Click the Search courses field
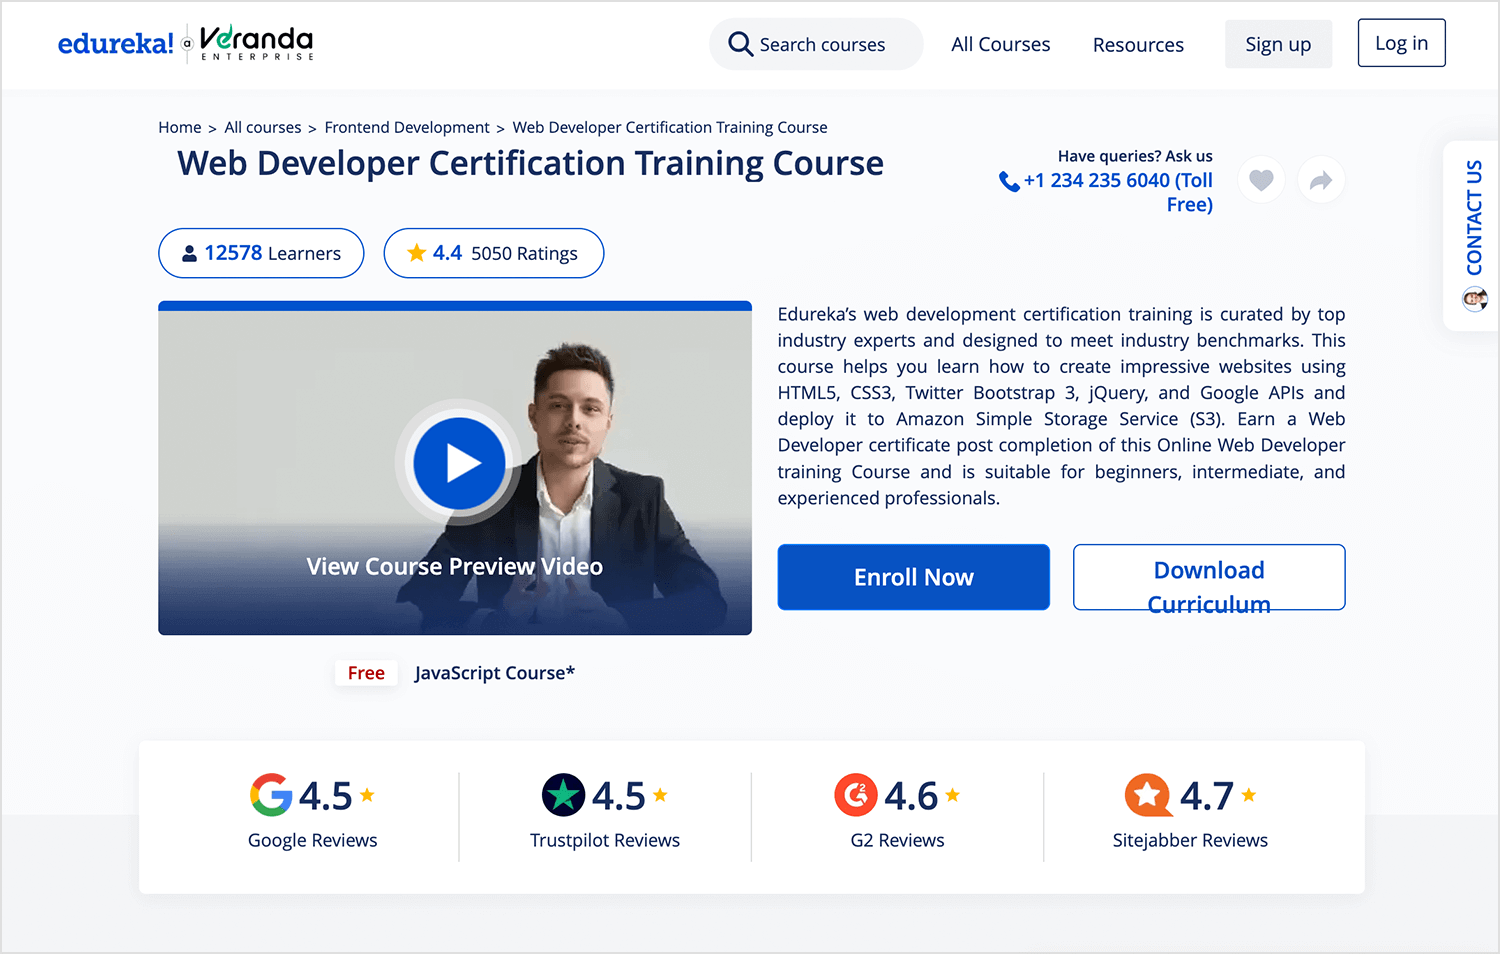The width and height of the screenshot is (1500, 954). 816,44
